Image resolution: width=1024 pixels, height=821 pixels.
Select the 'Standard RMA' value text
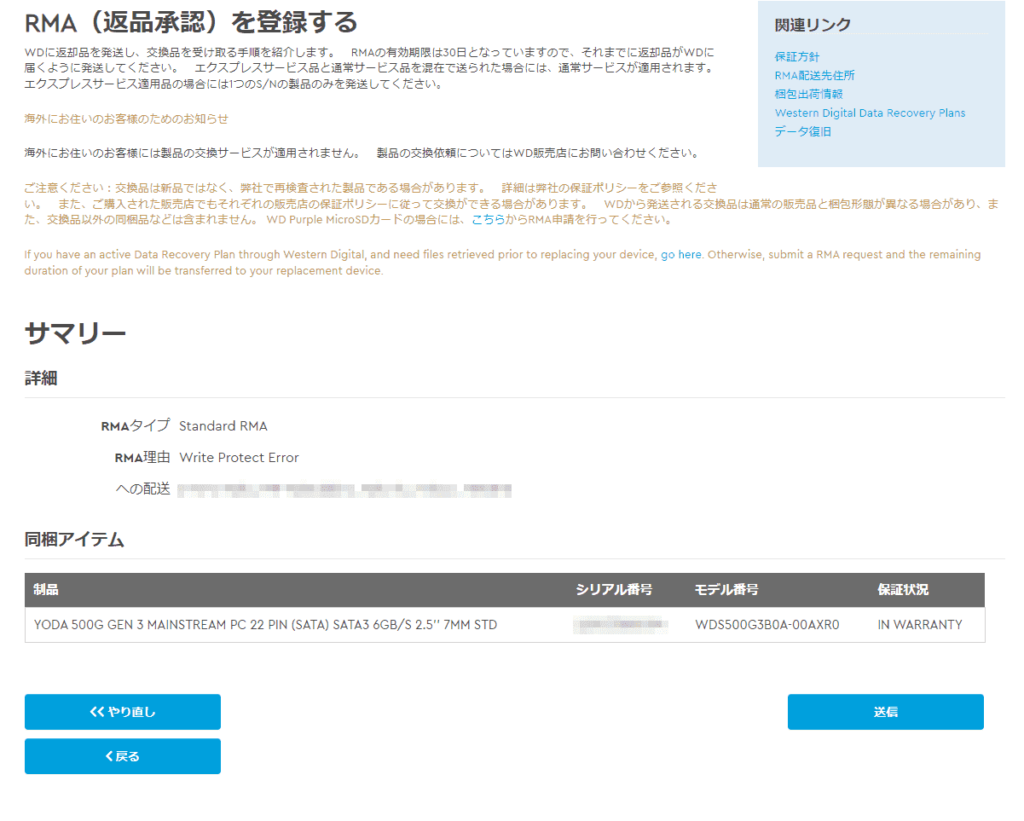click(223, 426)
